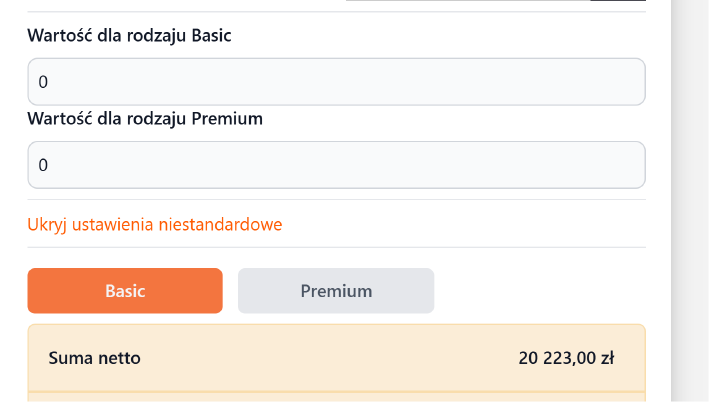Switch to the orange Basic tab
The image size is (709, 402).
pyautogui.click(x=125, y=291)
